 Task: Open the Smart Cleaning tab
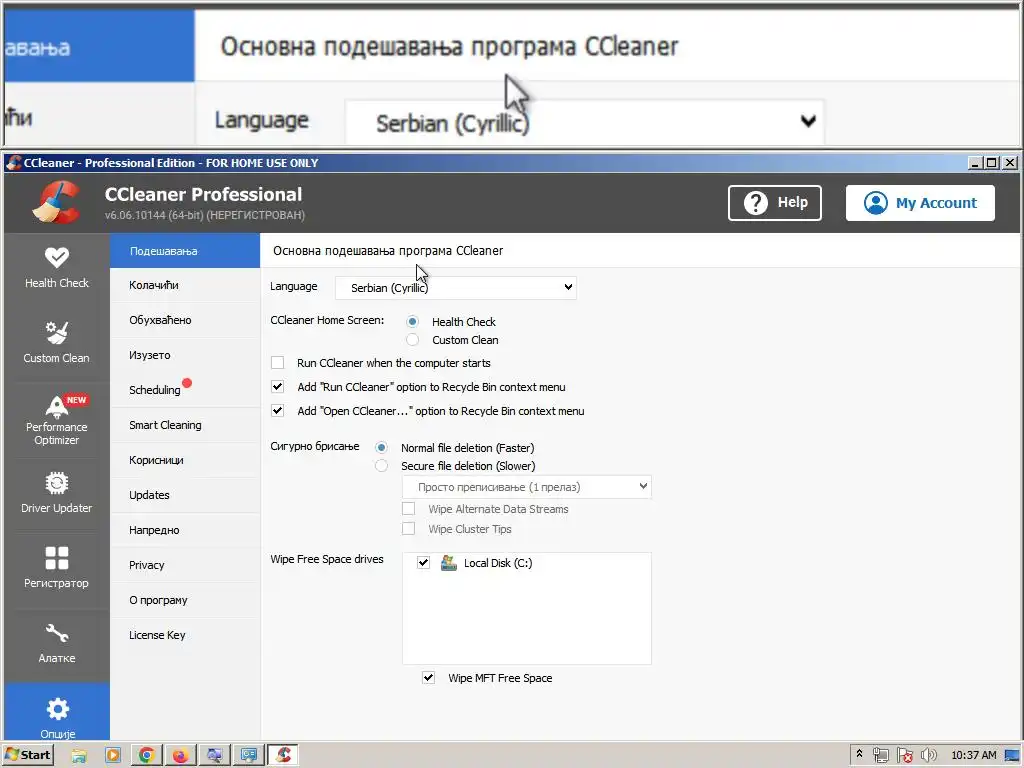[185, 425]
